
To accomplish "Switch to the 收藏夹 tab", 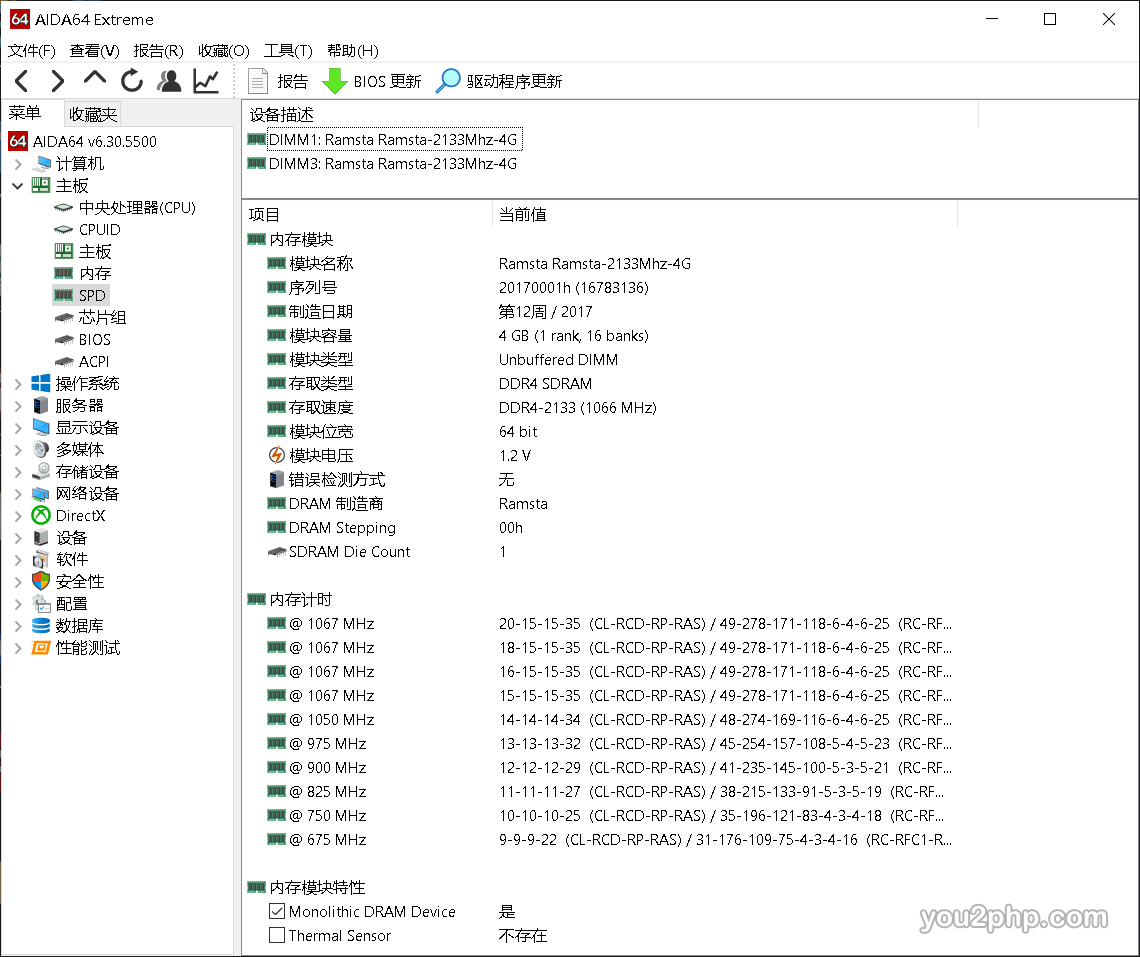I will tap(92, 114).
